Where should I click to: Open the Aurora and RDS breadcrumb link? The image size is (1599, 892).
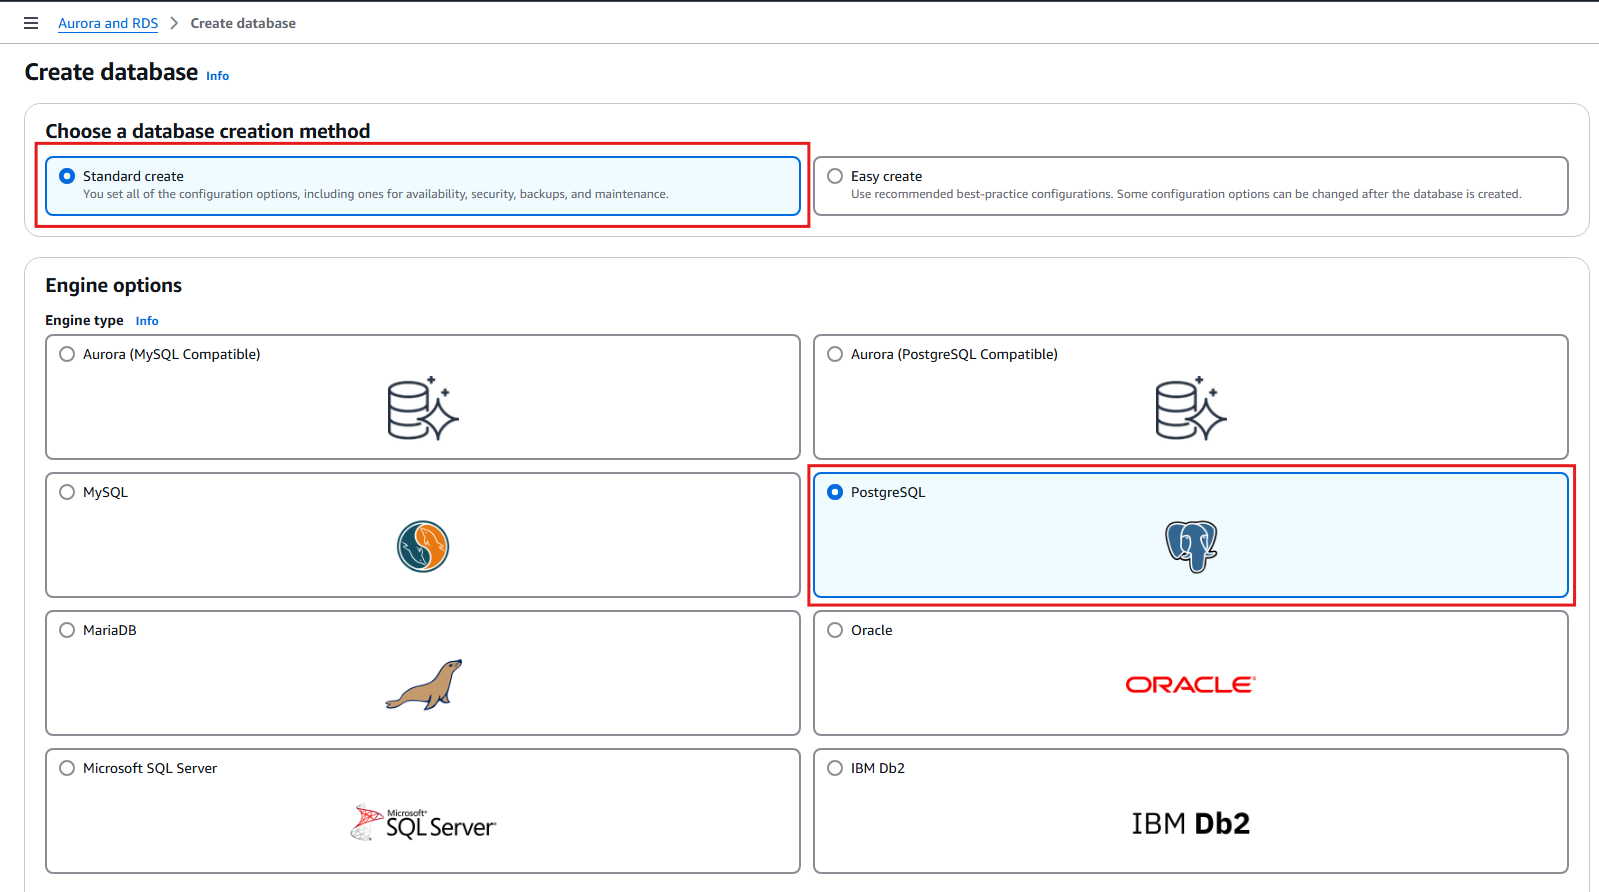(108, 23)
